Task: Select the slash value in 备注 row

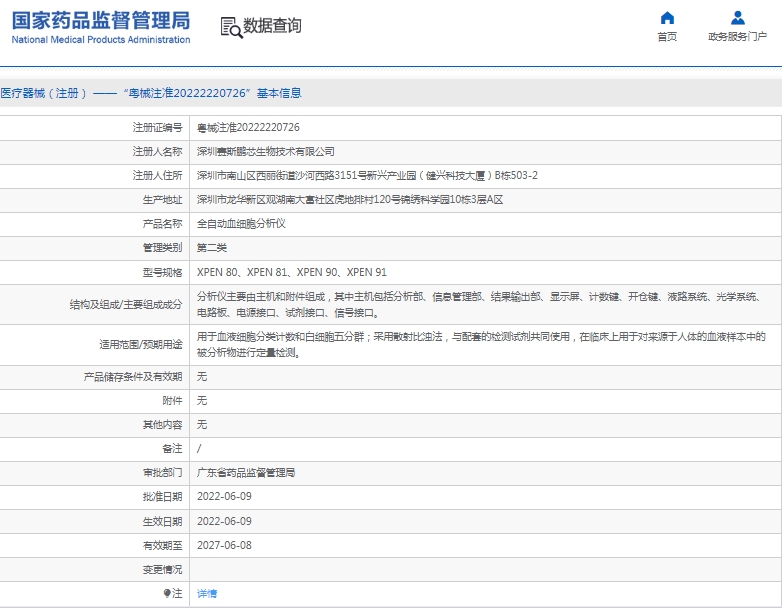Action: [199, 449]
